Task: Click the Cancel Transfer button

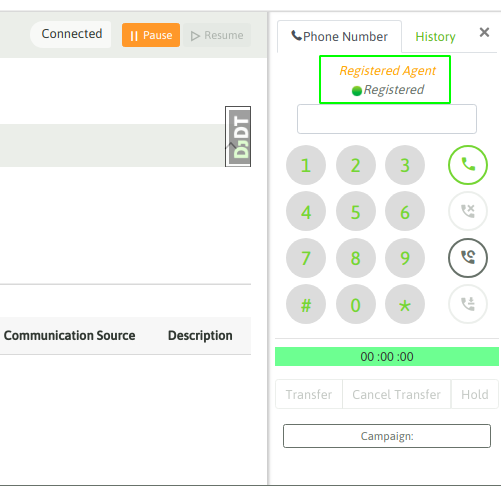Action: click(396, 394)
